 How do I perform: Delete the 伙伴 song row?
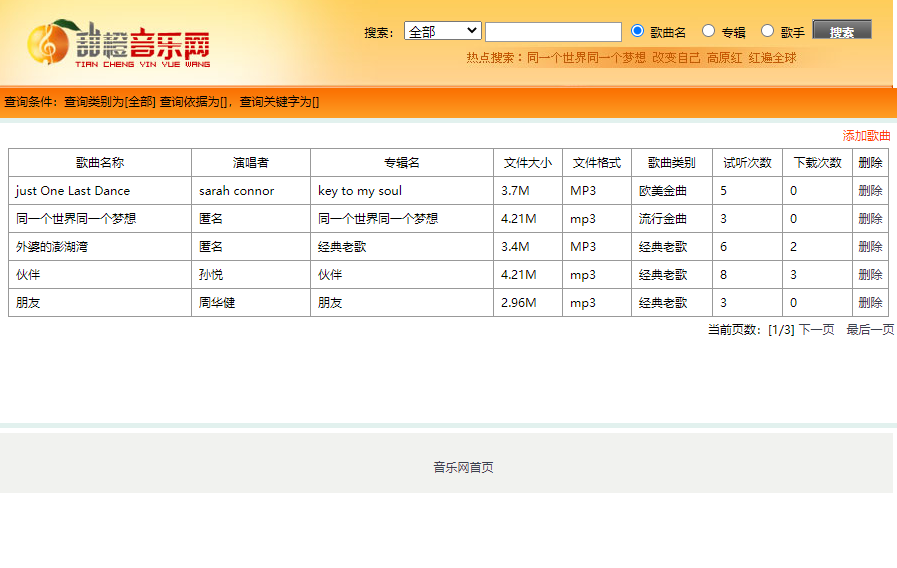point(870,275)
